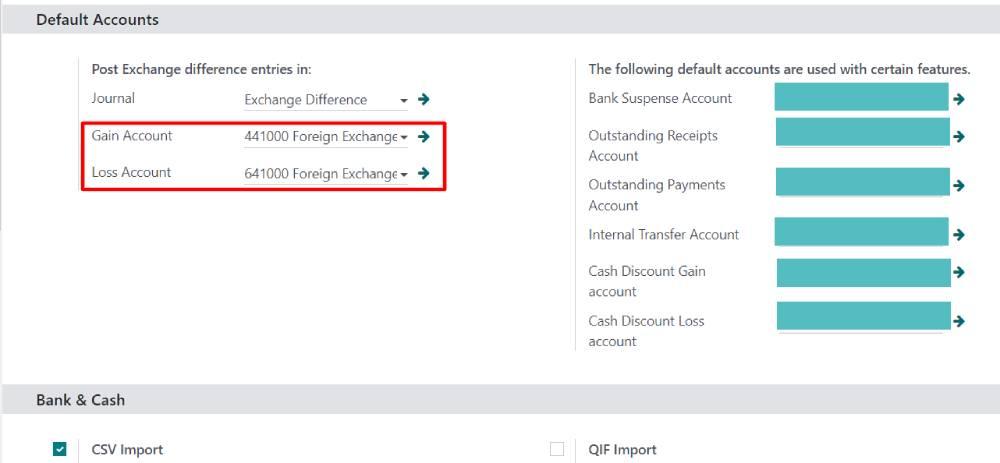Open the Loss Account record arrow
This screenshot has height=463, width=1000.
[x=423, y=173]
